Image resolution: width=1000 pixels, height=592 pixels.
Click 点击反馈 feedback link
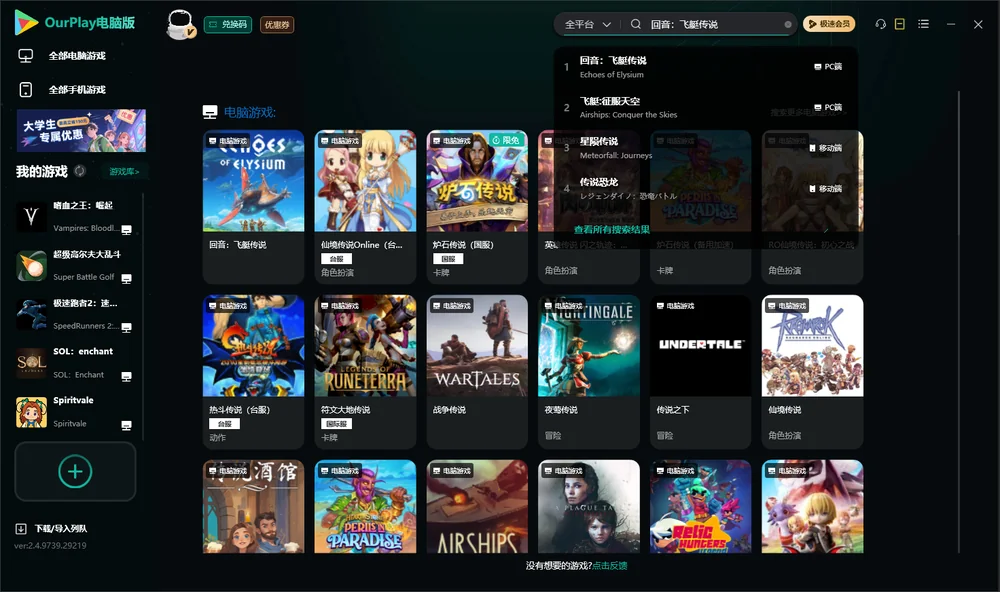pyautogui.click(x=610, y=566)
